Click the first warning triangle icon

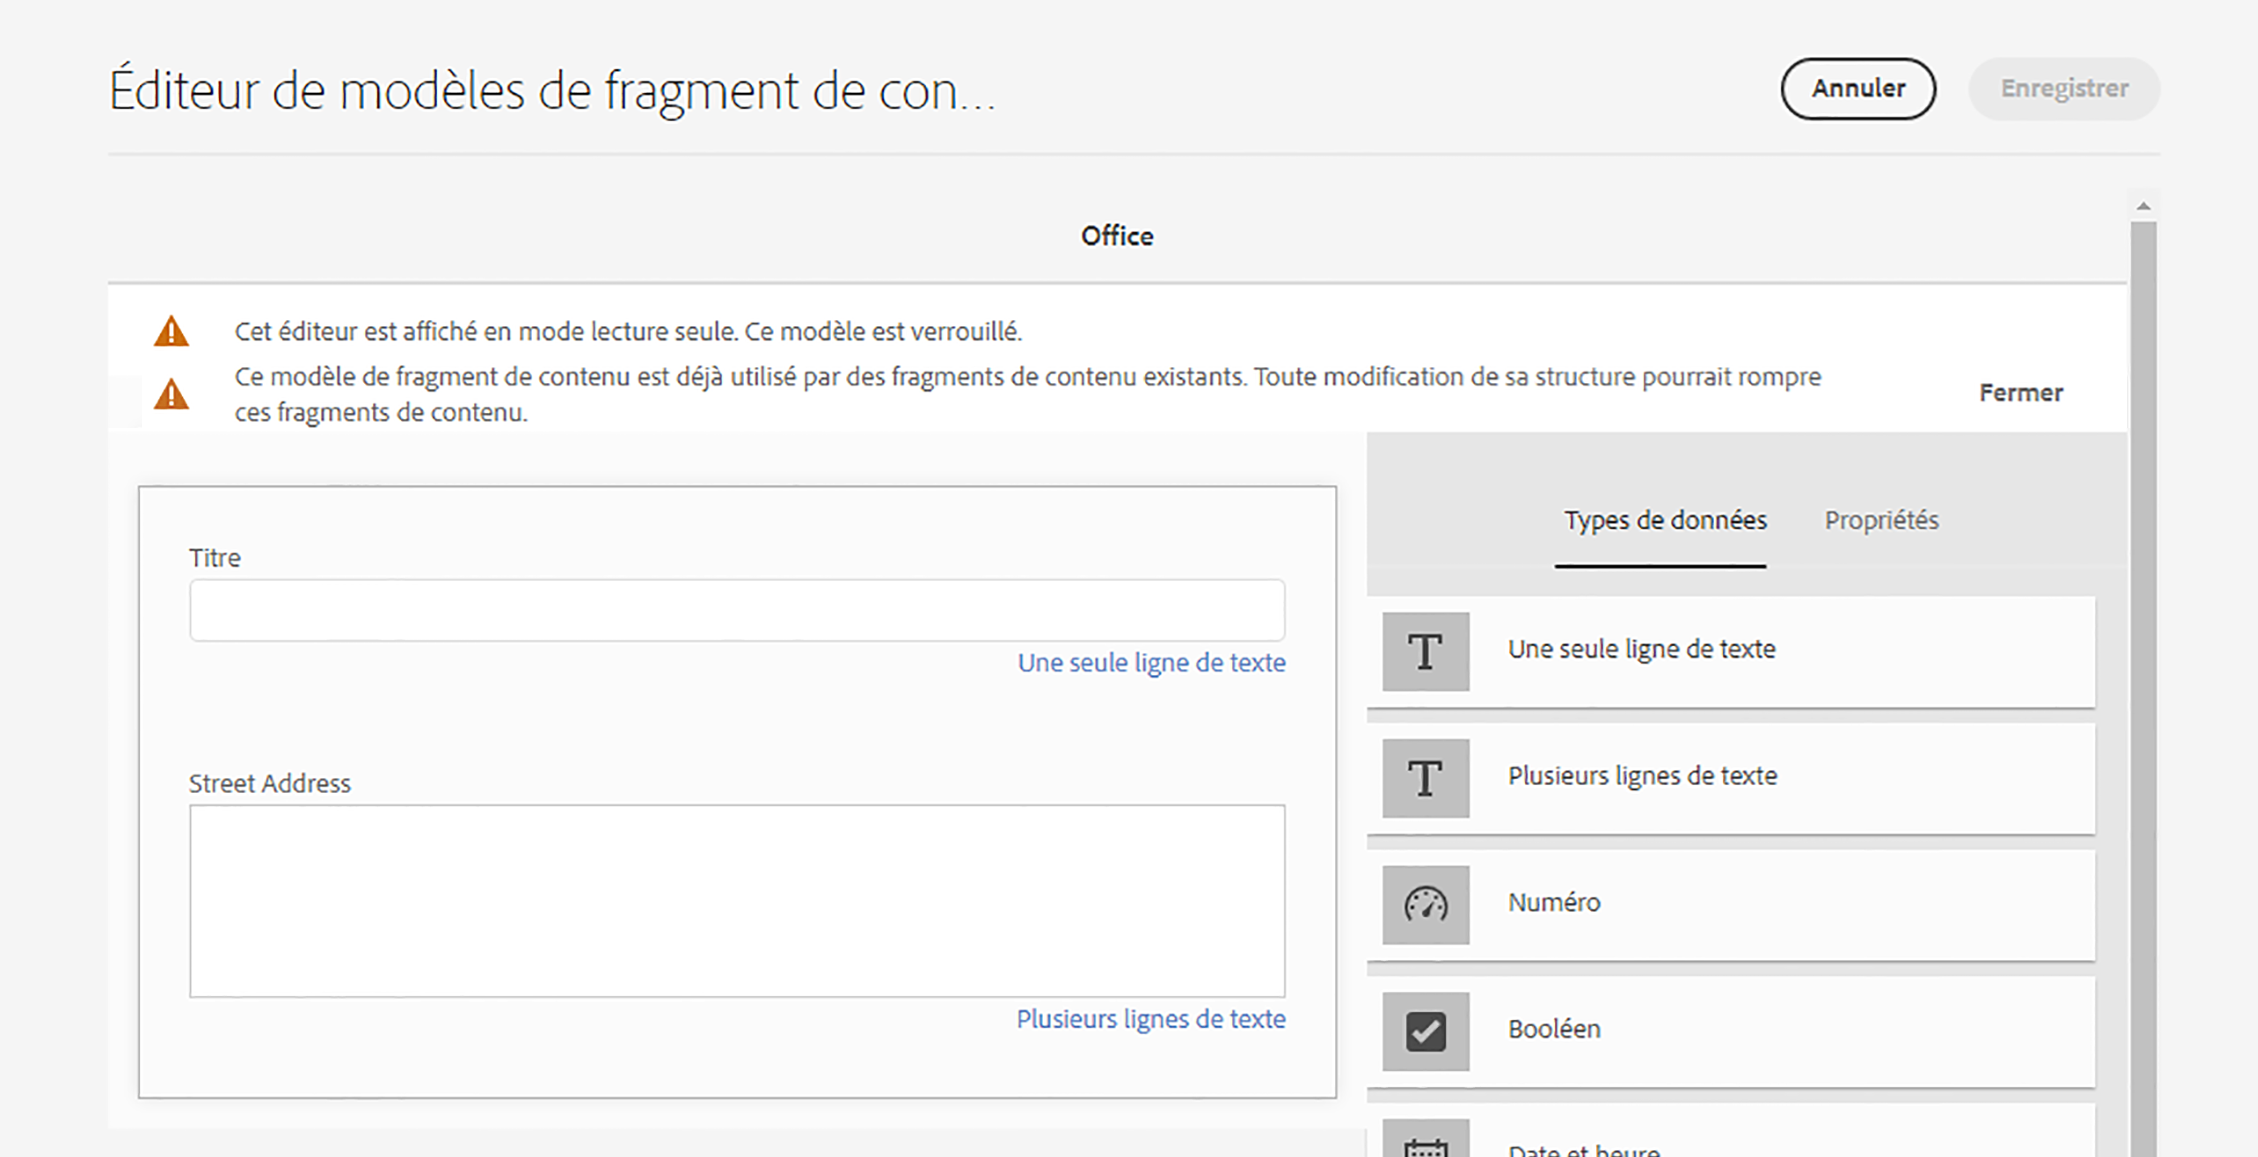click(171, 331)
